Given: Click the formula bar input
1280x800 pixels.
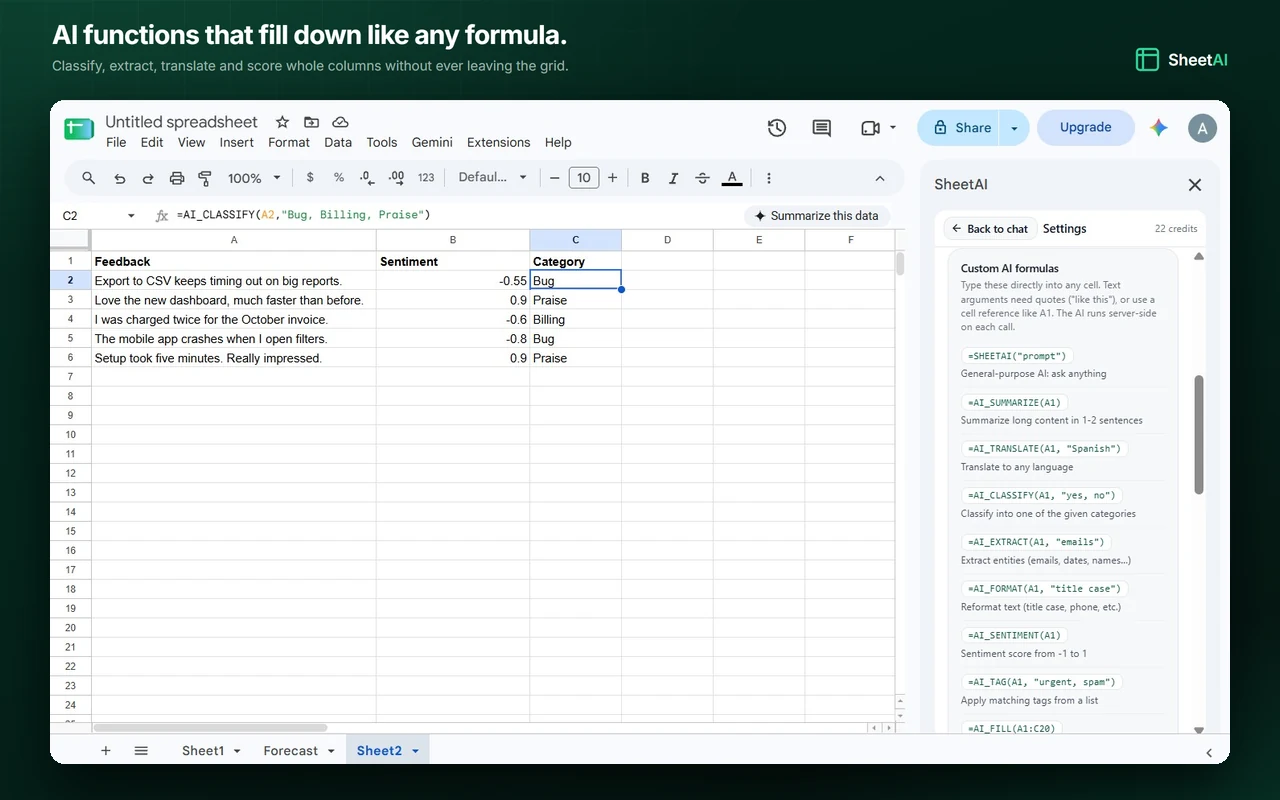Looking at the screenshot, I should (x=454, y=215).
